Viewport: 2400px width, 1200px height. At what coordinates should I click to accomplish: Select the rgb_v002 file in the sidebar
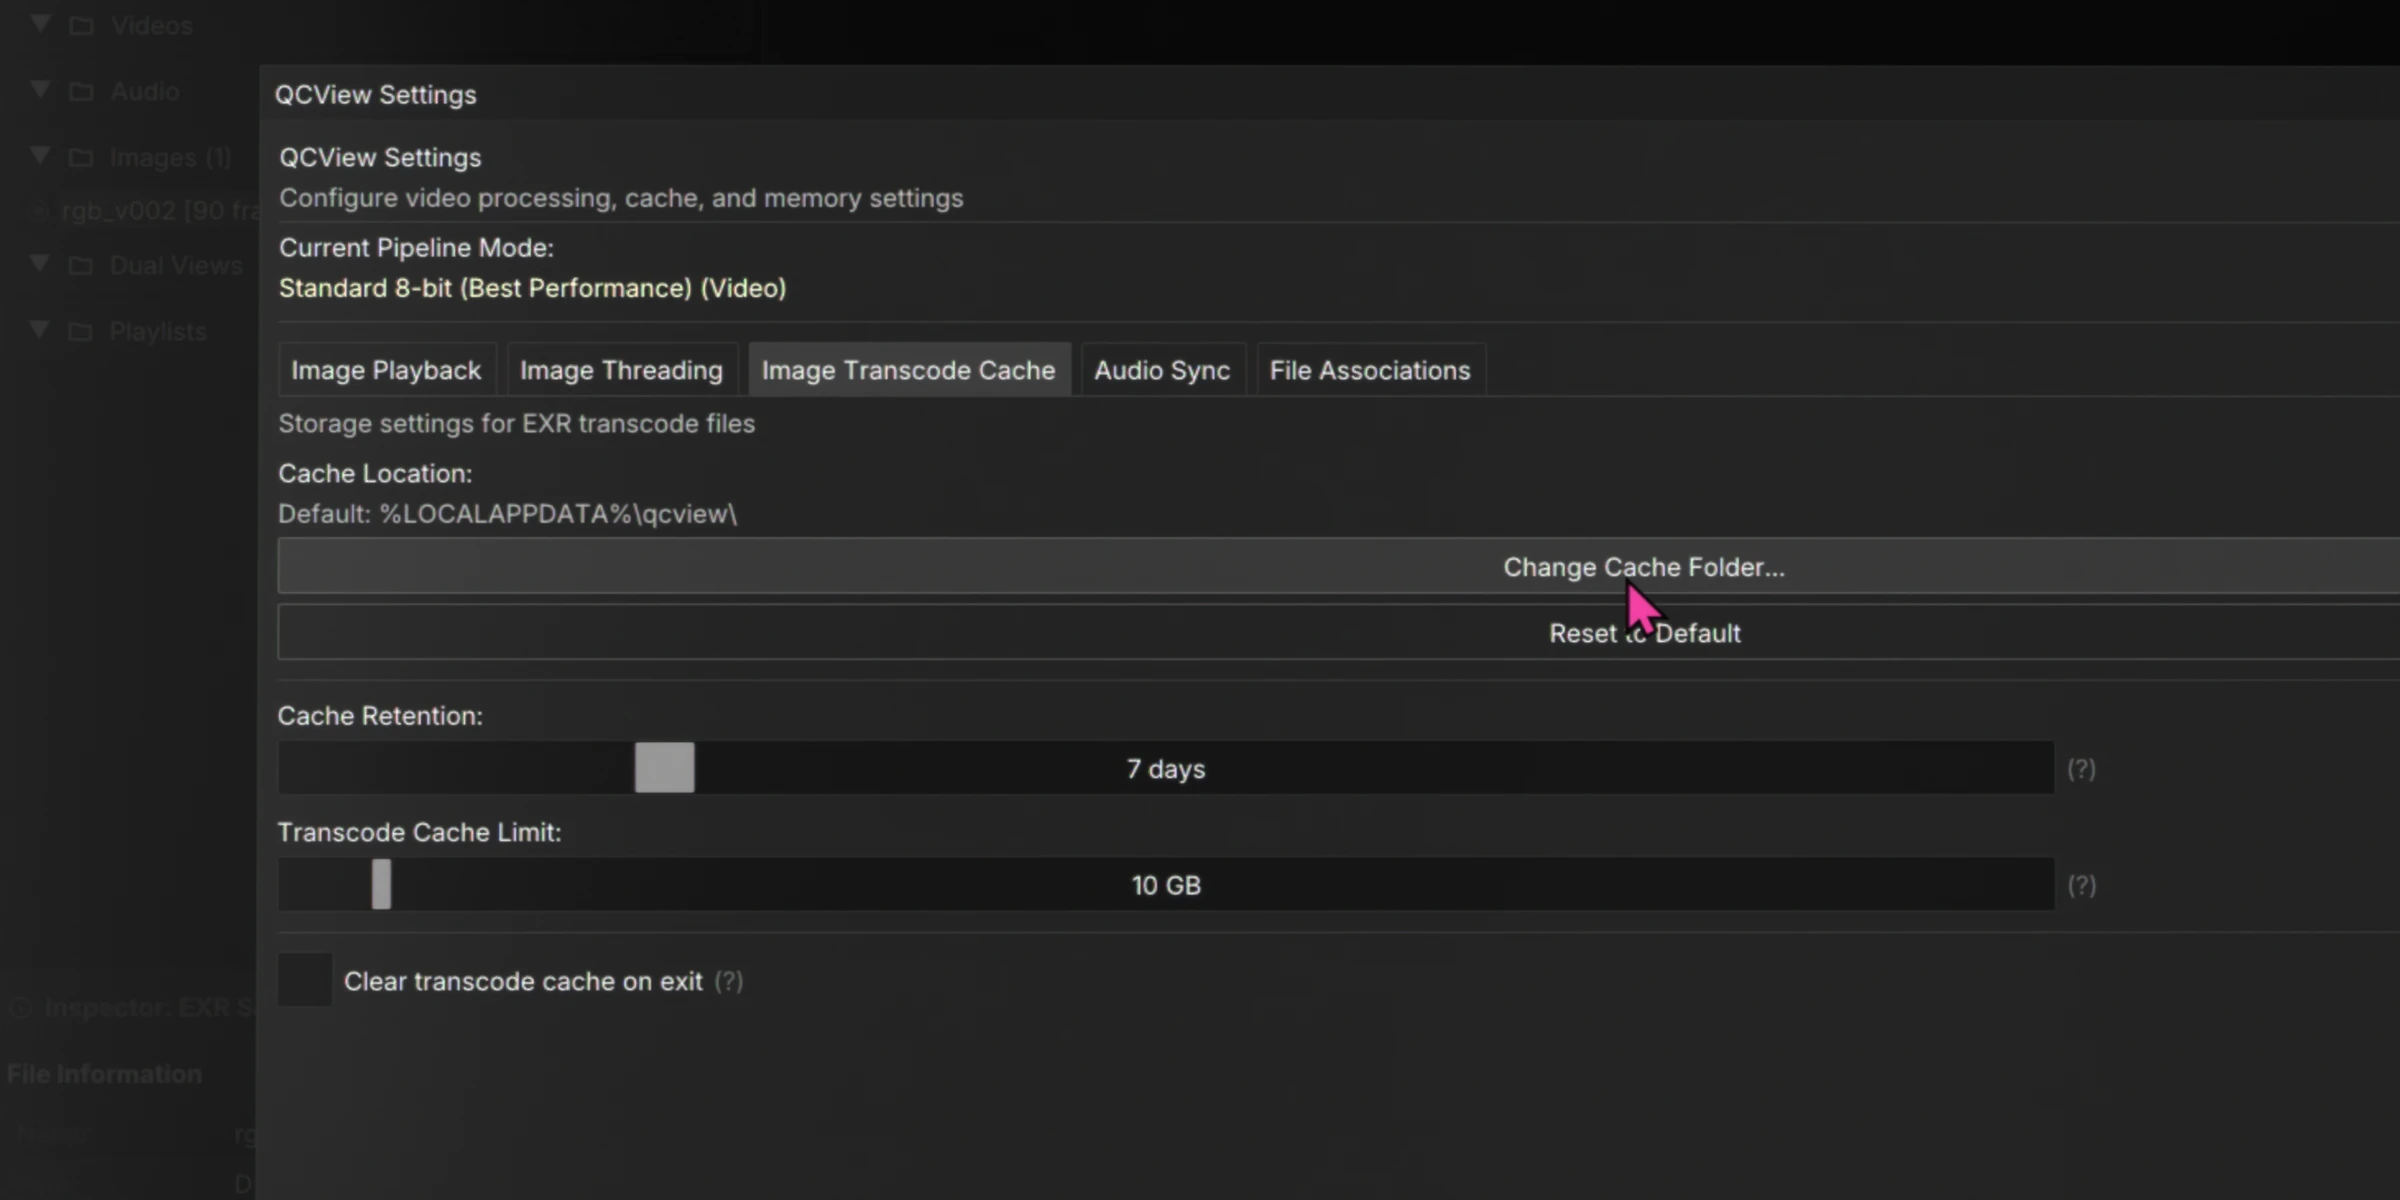150,211
